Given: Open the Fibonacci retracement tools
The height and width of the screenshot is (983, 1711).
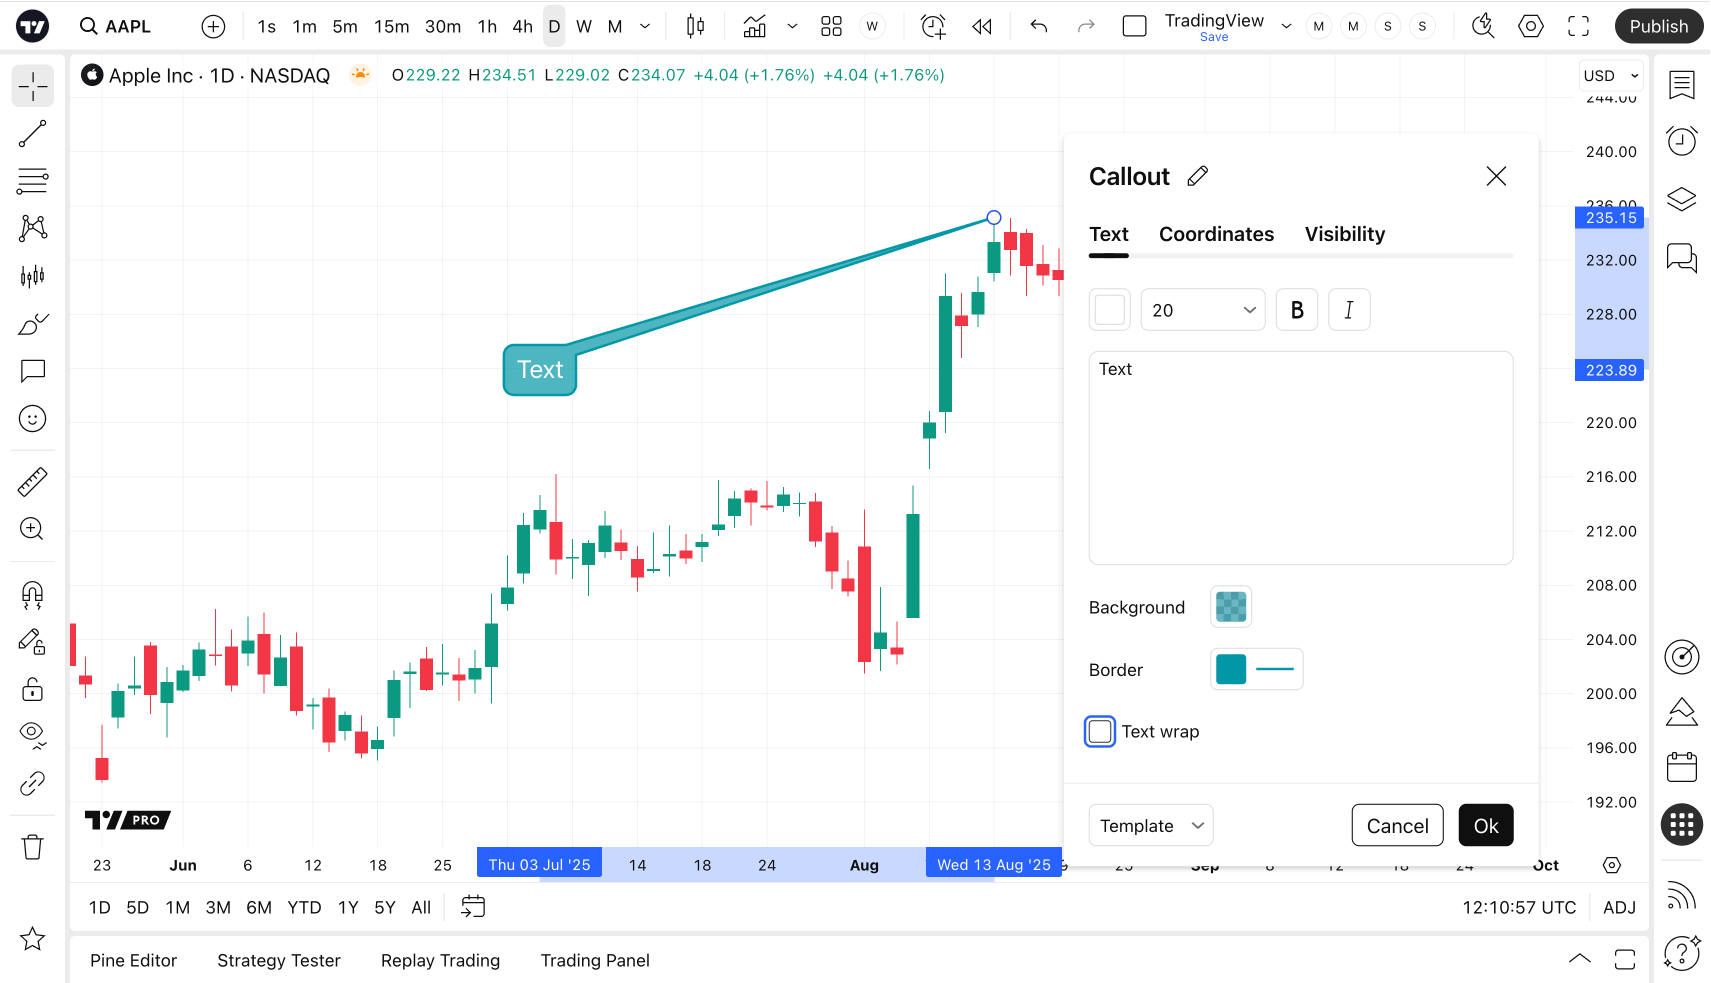Looking at the screenshot, I should 33,181.
